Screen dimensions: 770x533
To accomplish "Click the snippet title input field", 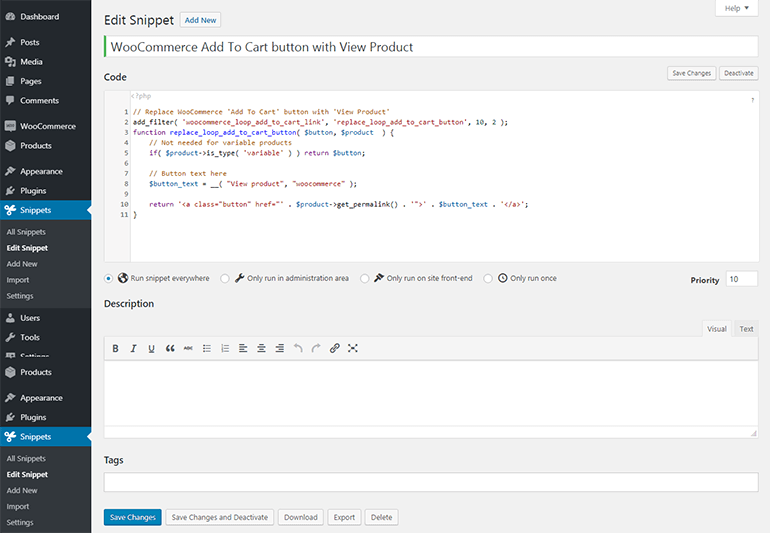I will click(x=431, y=47).
